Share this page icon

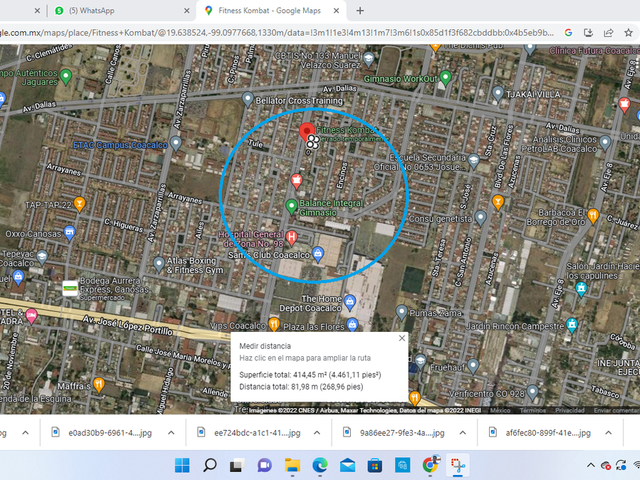point(608,33)
